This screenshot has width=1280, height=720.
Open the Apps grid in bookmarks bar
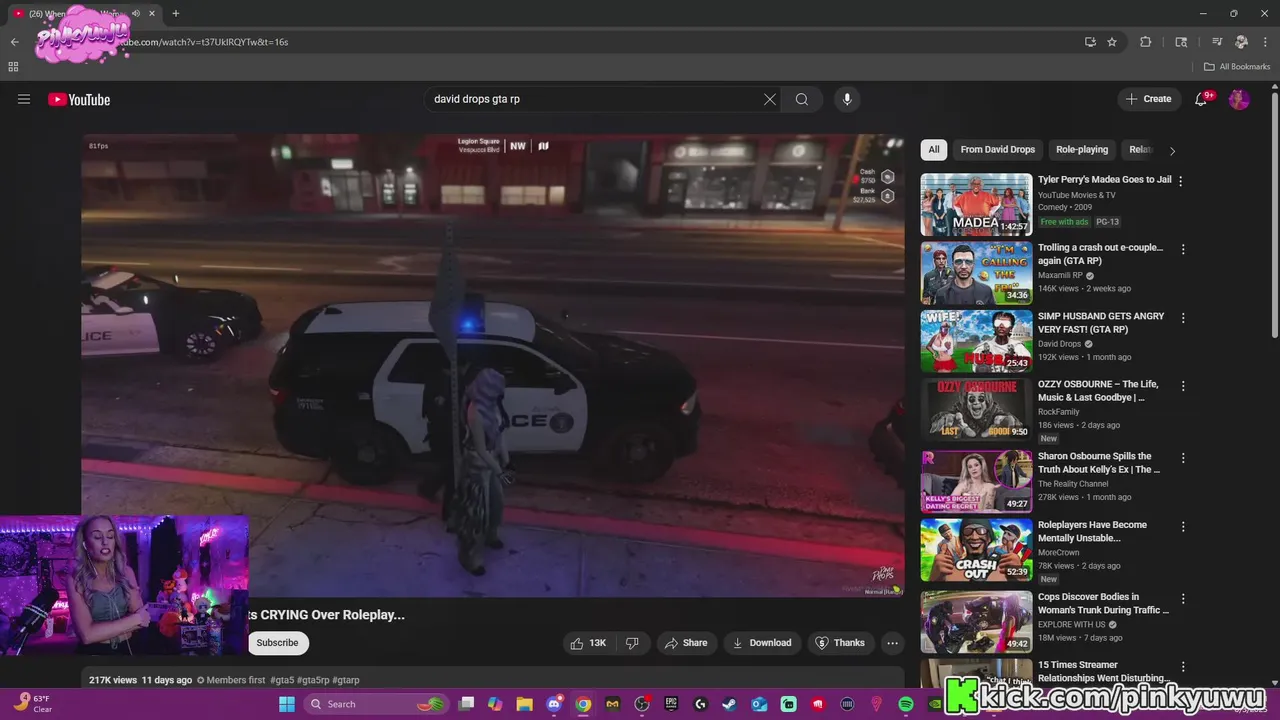13,67
